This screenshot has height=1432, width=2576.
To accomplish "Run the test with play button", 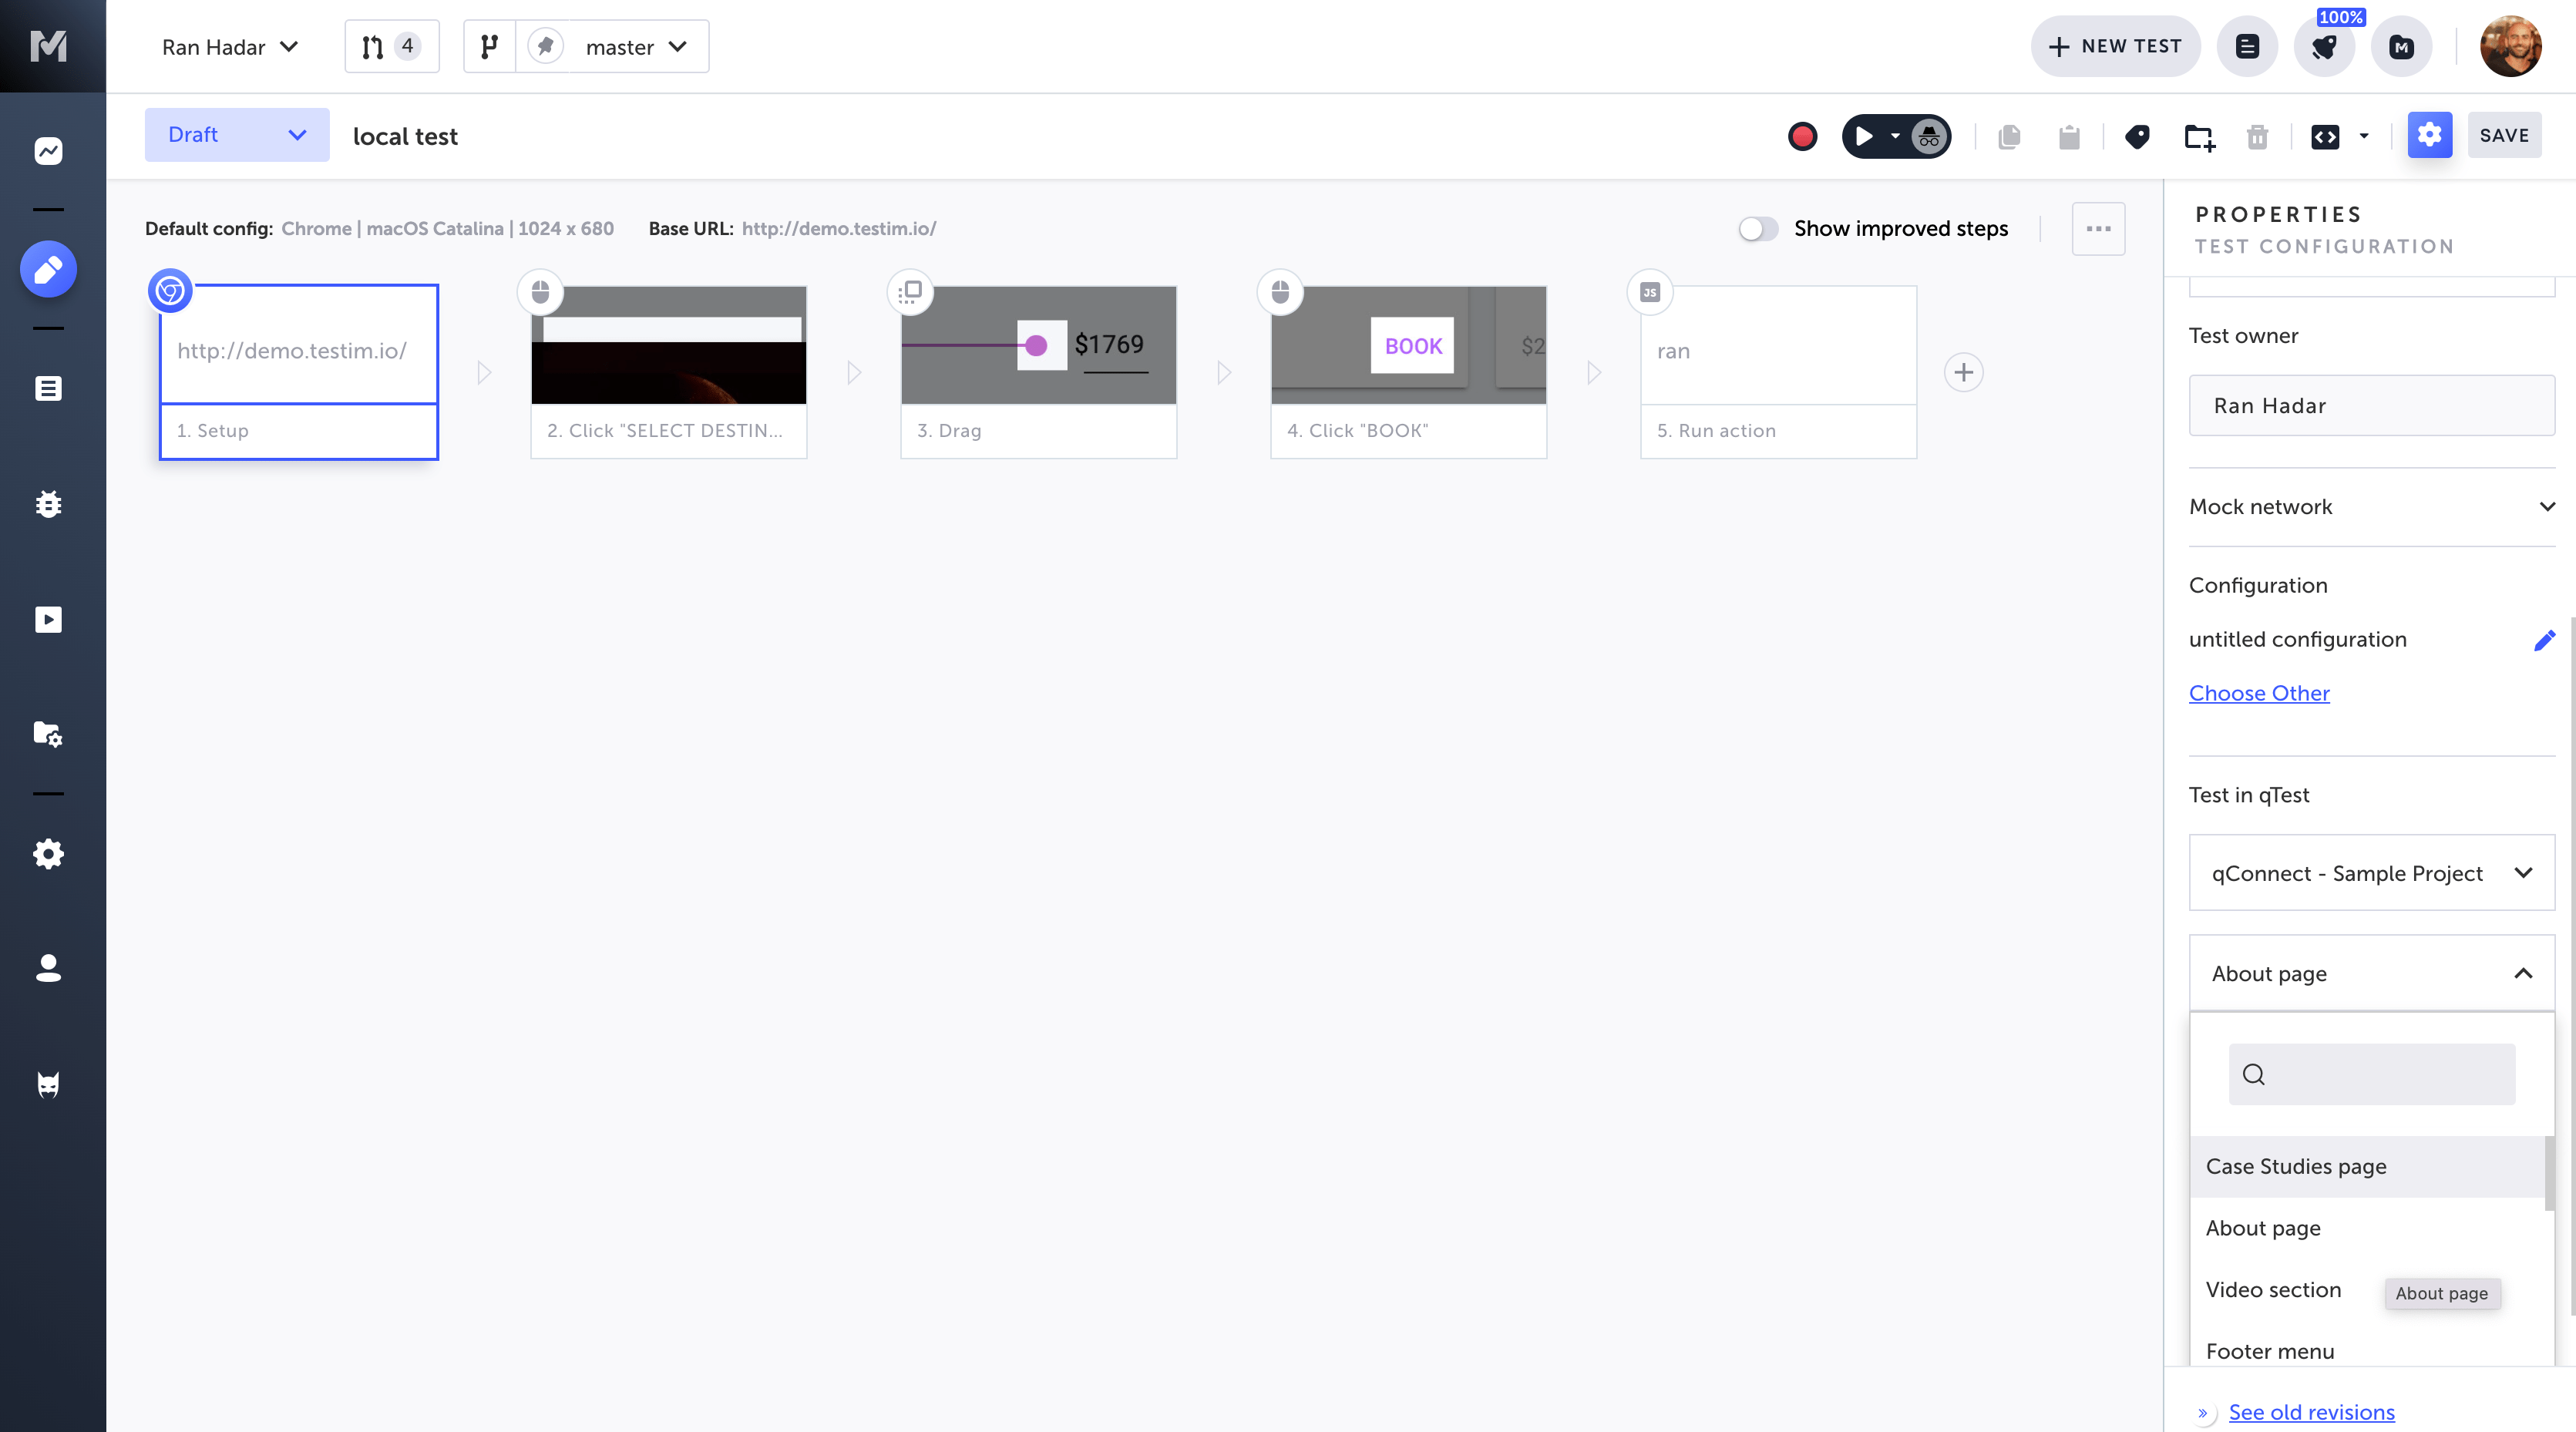I will (1864, 136).
